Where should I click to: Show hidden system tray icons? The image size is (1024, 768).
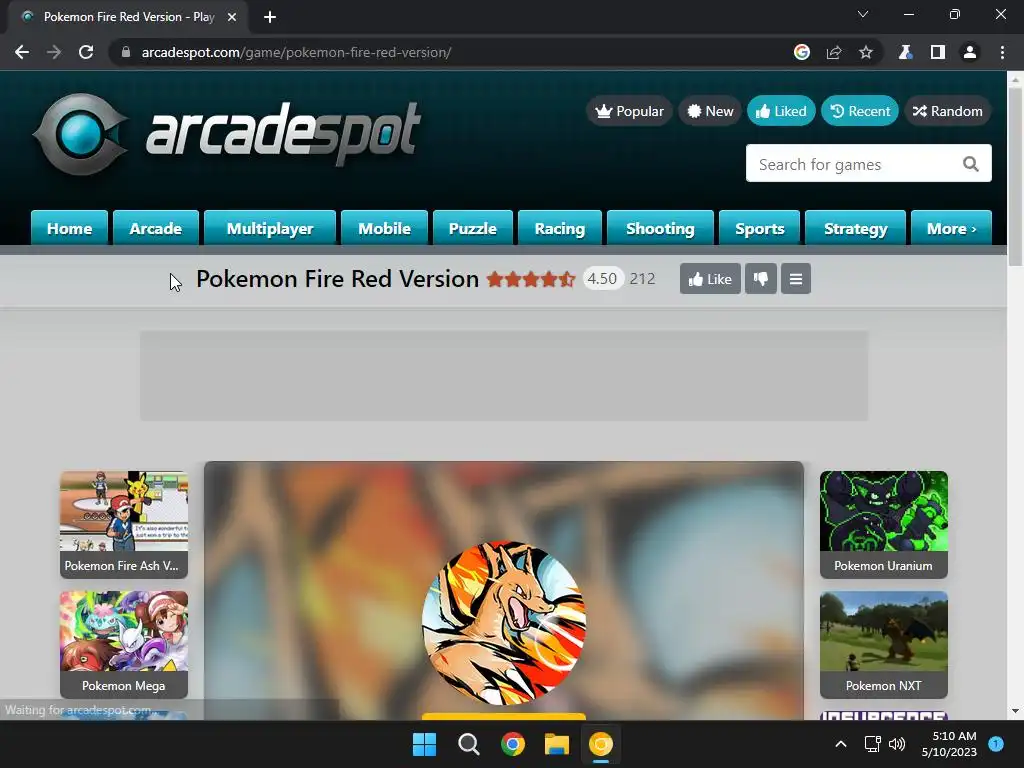841,744
